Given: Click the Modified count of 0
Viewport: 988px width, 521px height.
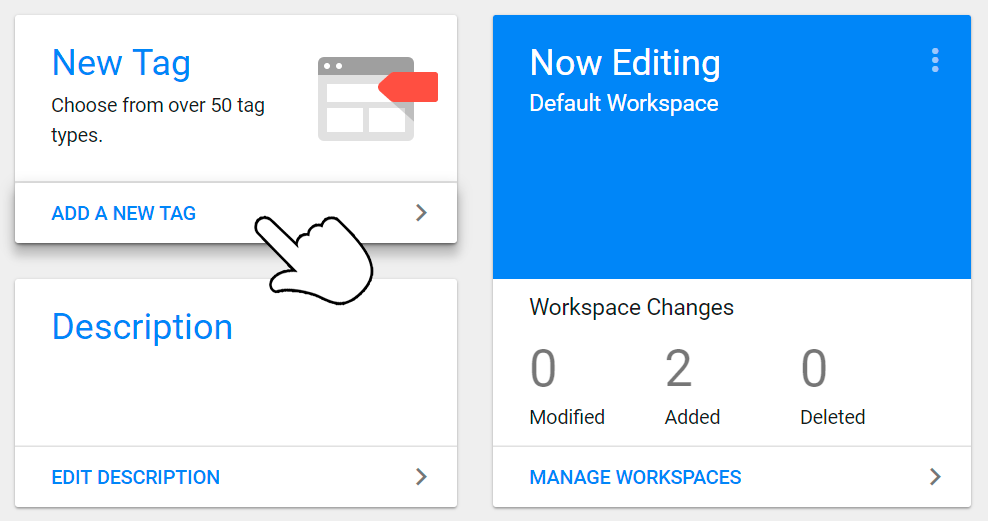Looking at the screenshot, I should [x=543, y=369].
